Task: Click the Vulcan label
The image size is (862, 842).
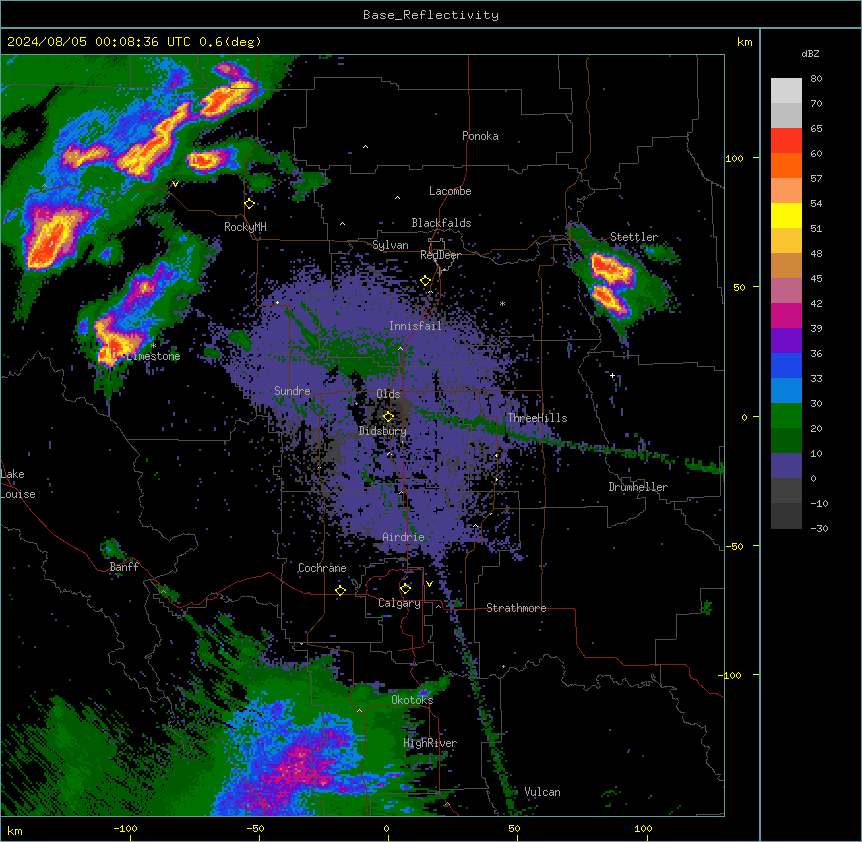Action: [x=543, y=792]
